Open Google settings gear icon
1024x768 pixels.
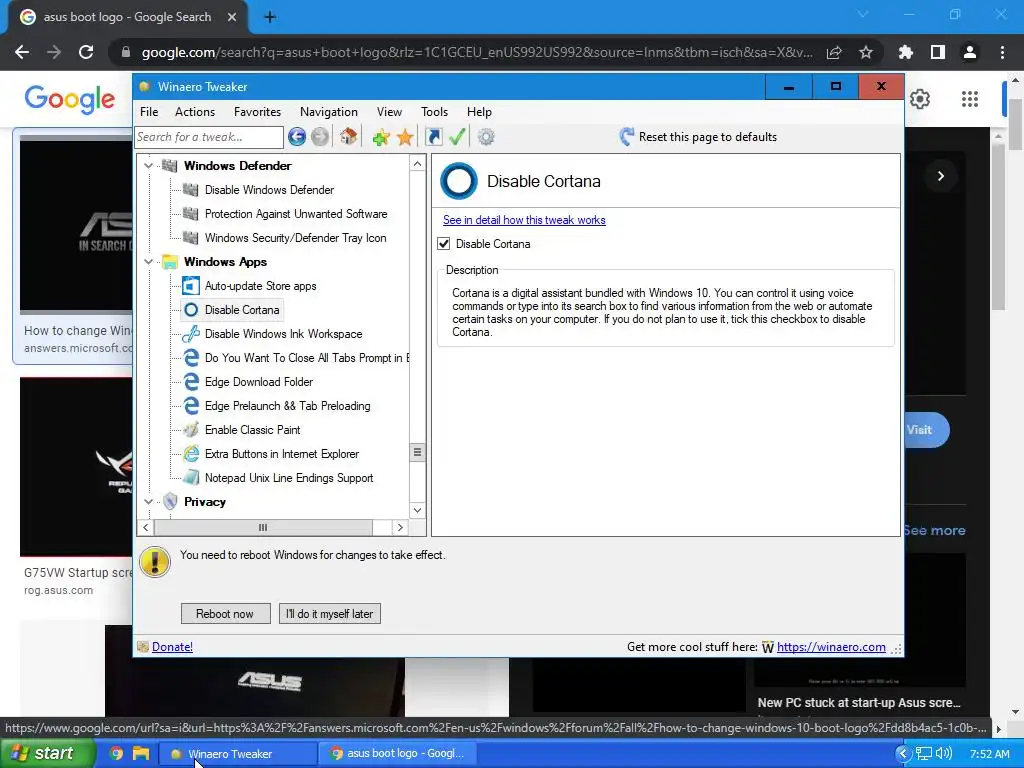click(920, 99)
